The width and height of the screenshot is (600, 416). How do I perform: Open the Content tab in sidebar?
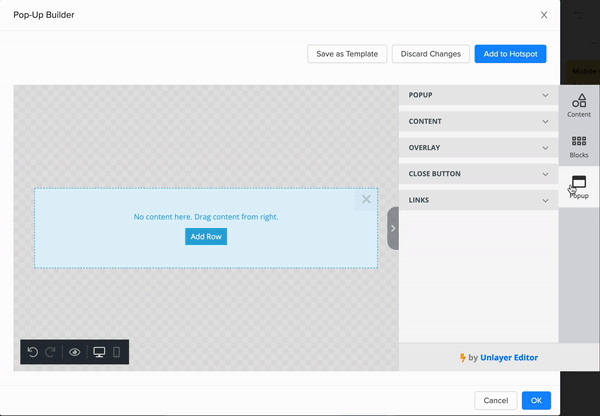(579, 104)
